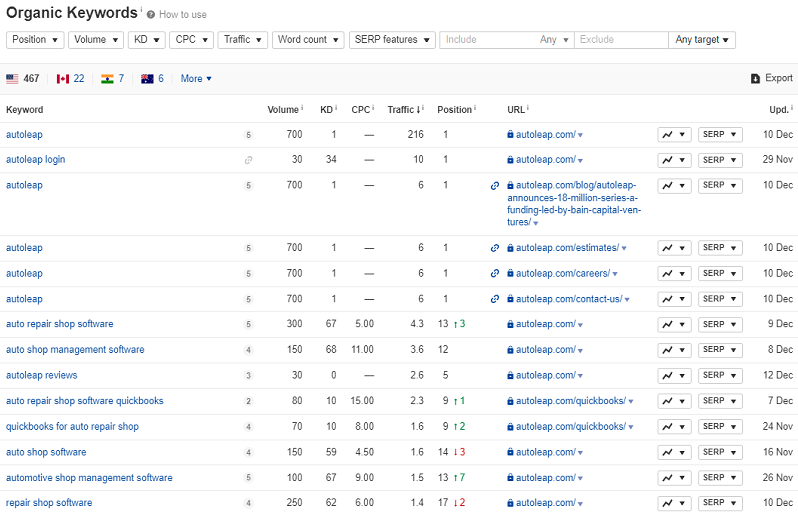Viewport: 798px width, 512px height.
Task: Show position history chart for quickbooks for auto repair shop
Action: 674,426
